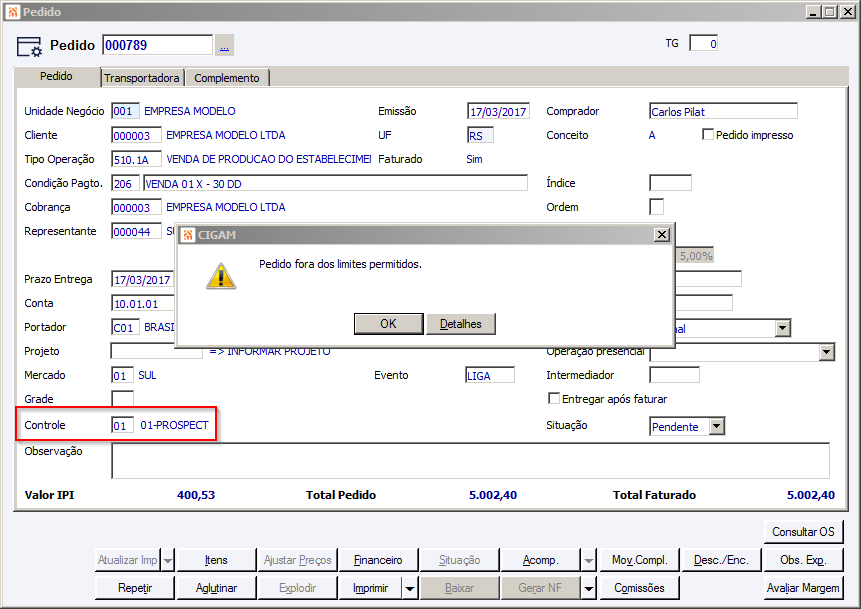Switch to the Transportadora tab
861x609 pixels.
(142, 78)
